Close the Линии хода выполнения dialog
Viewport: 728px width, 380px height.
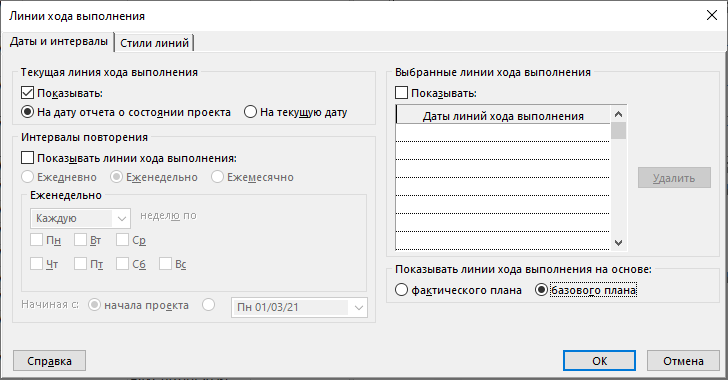(x=711, y=15)
